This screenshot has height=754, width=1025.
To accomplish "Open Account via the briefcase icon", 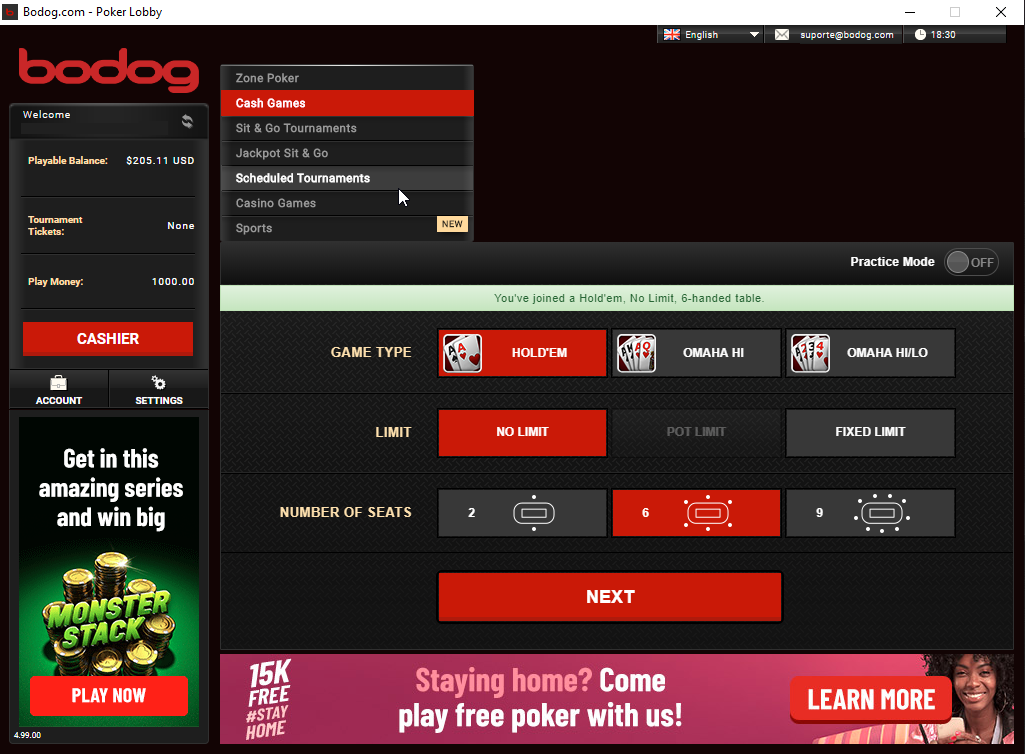I will click(59, 383).
